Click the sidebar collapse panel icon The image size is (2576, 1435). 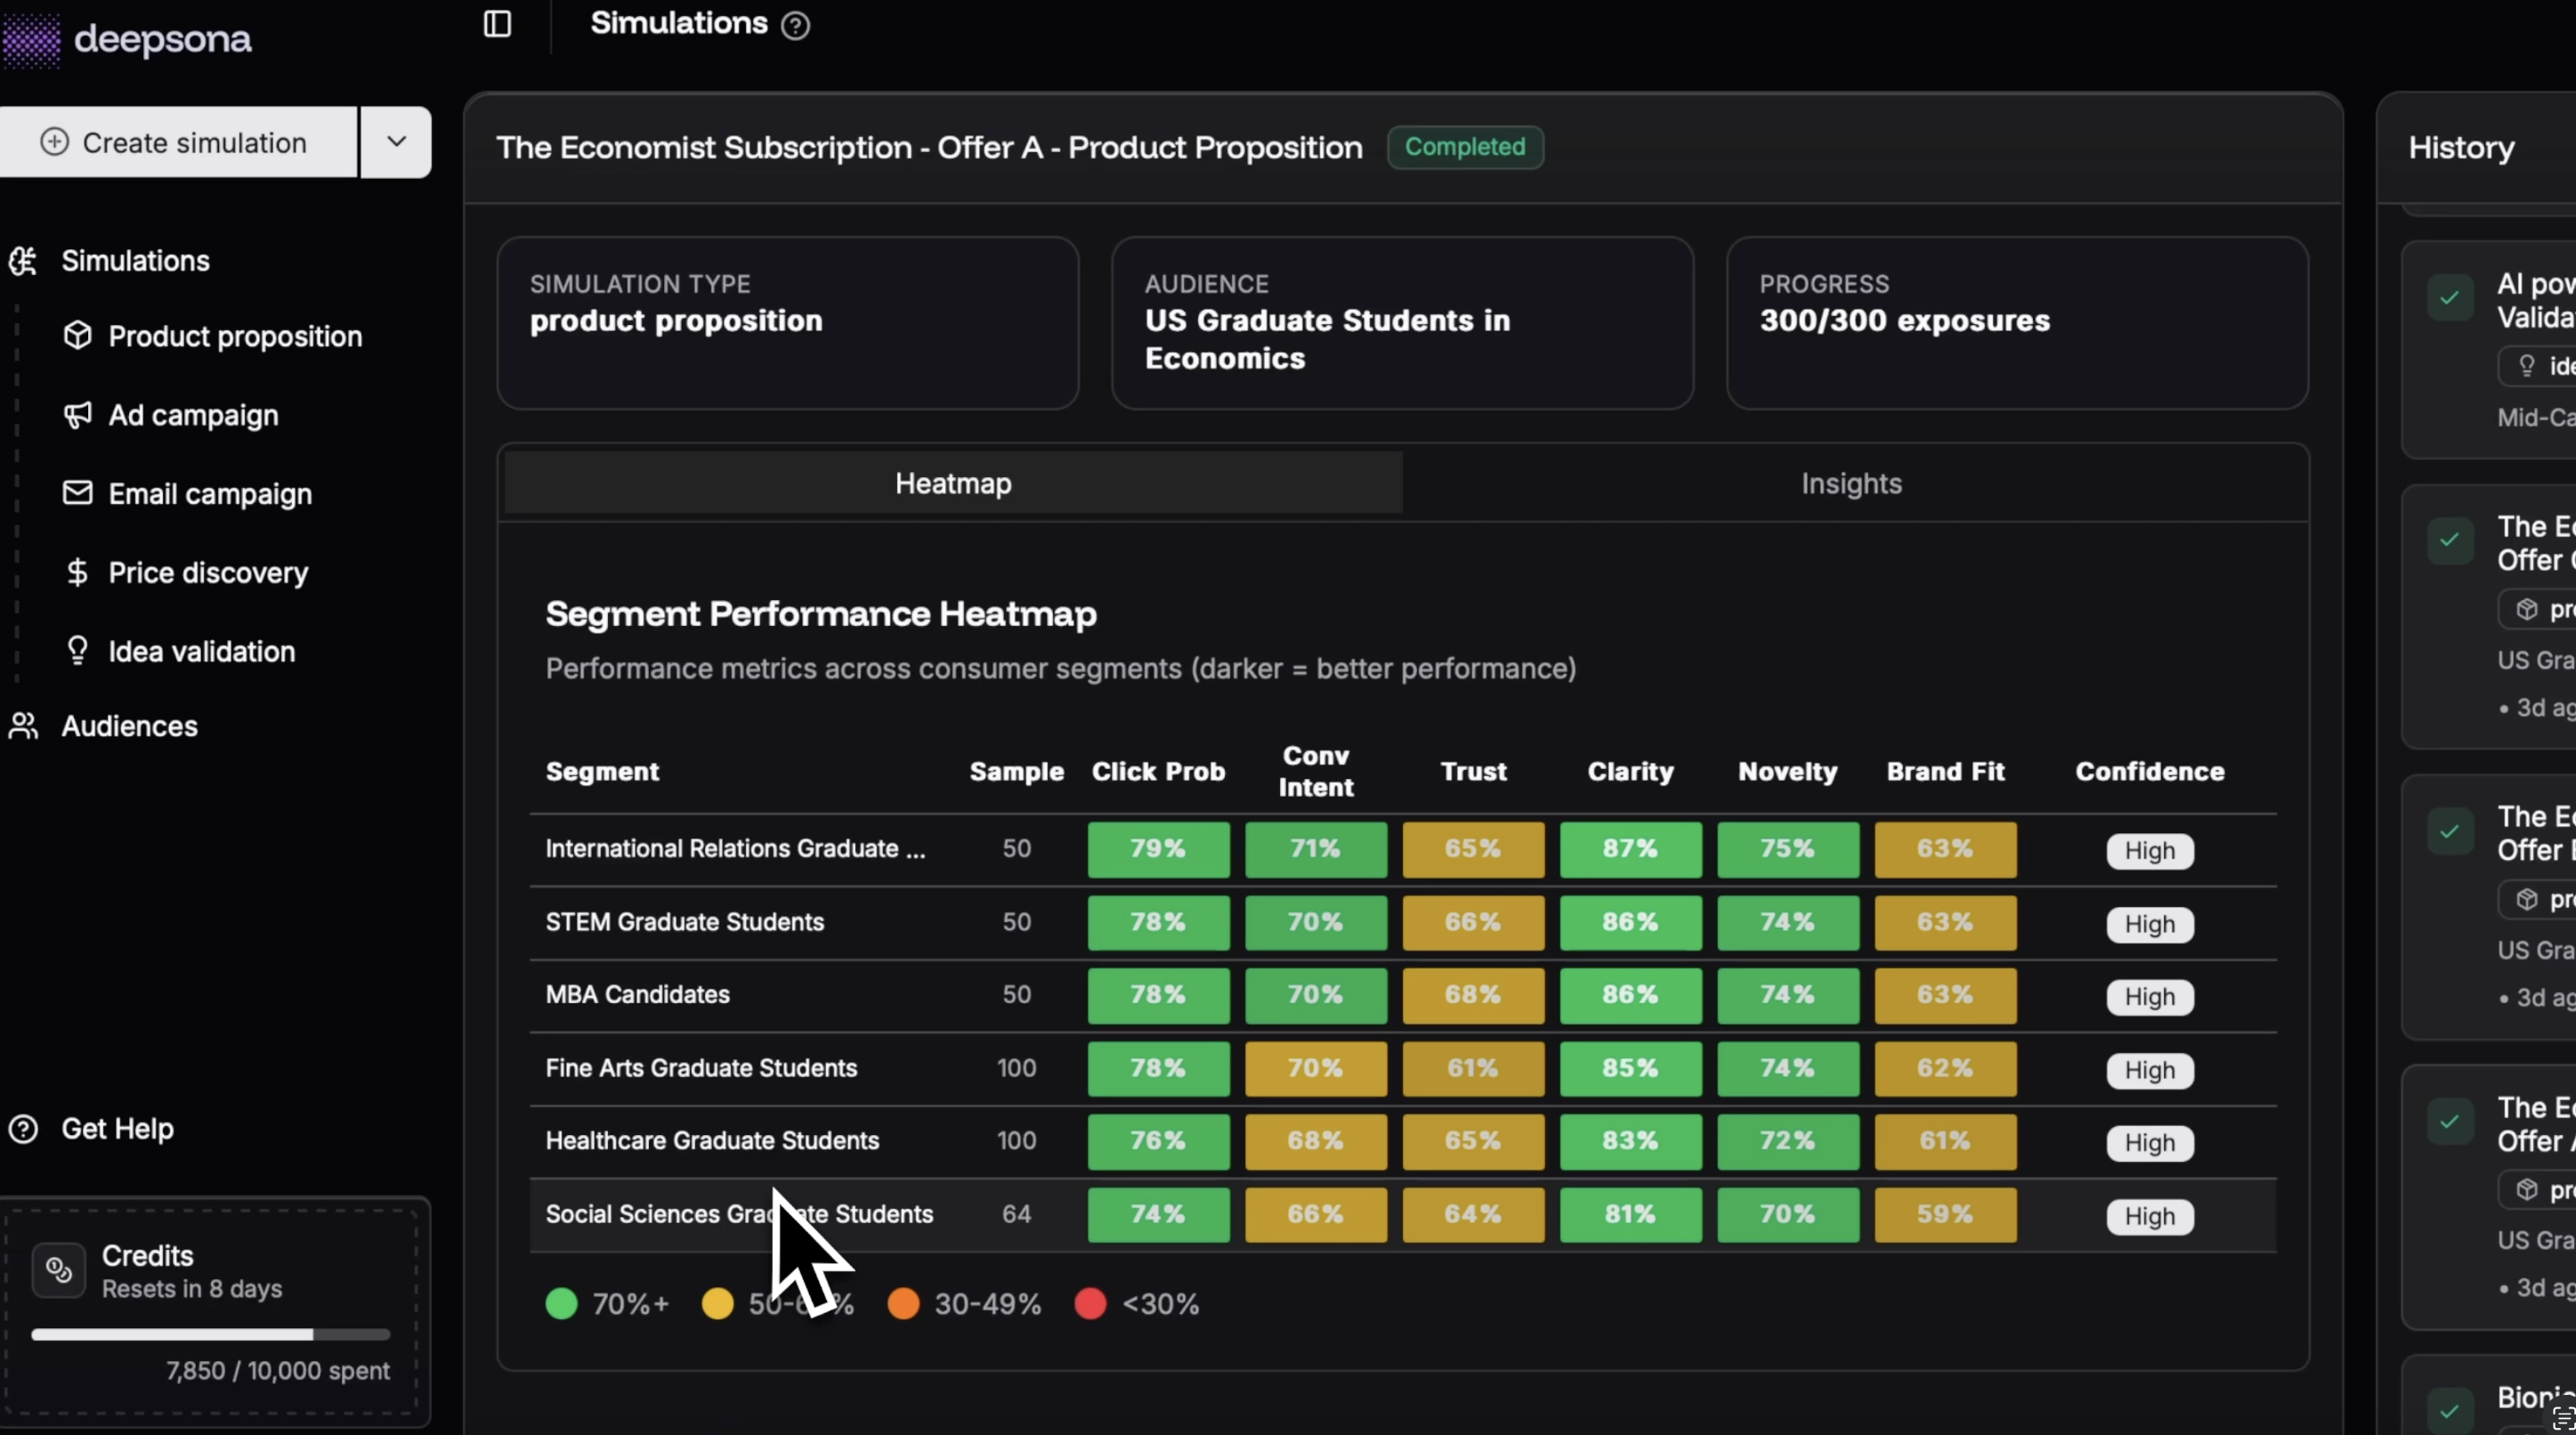coord(497,24)
